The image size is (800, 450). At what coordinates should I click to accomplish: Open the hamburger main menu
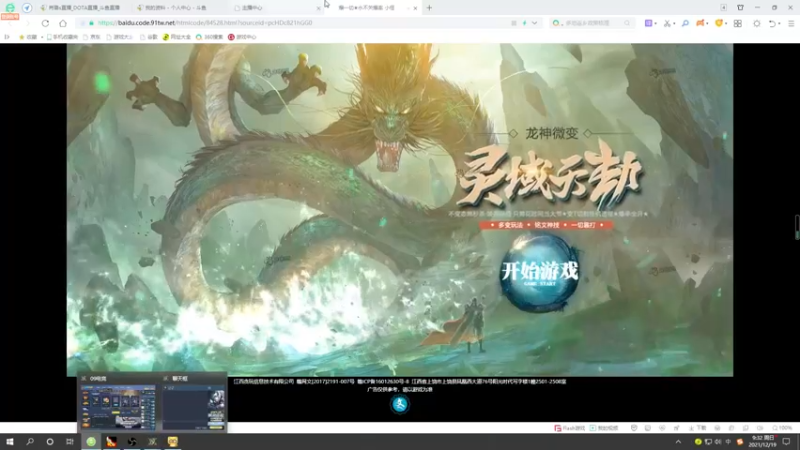tap(791, 23)
